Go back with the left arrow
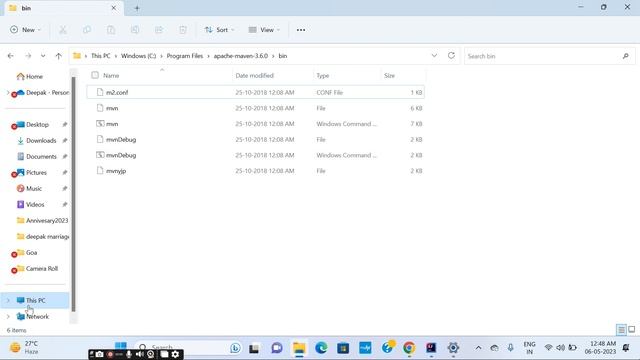Image resolution: width=640 pixels, height=360 pixels. click(x=11, y=56)
